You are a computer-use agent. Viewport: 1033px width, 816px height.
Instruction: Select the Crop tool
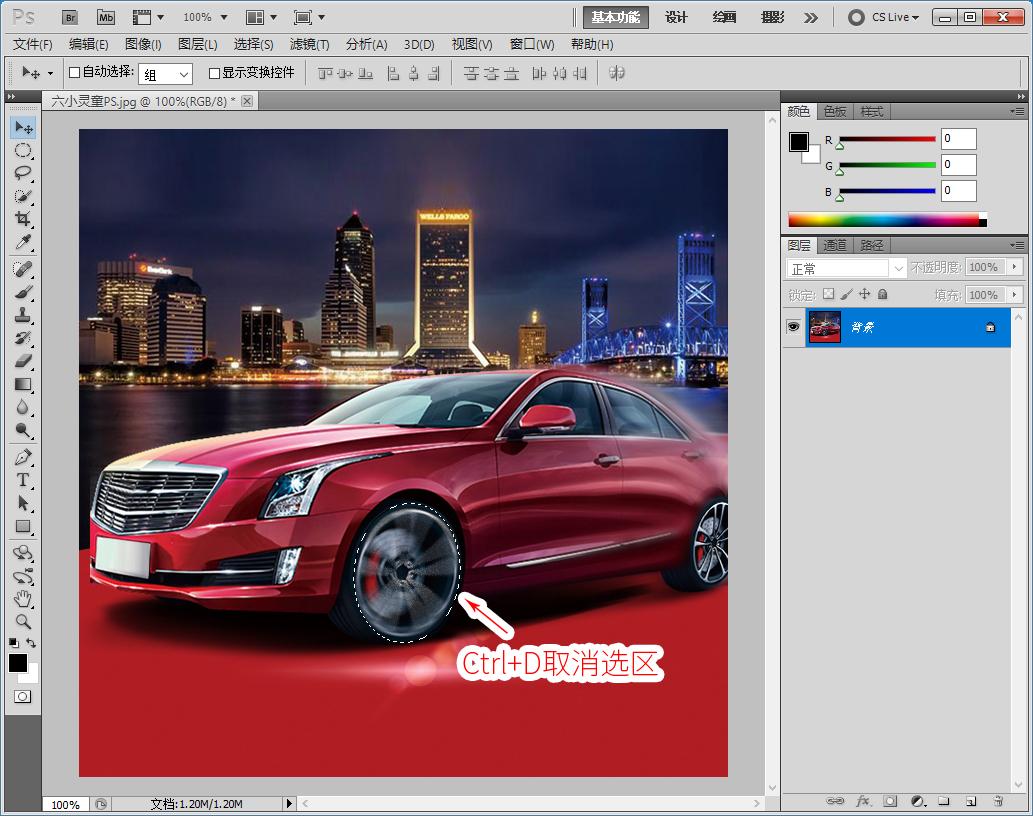(x=23, y=219)
